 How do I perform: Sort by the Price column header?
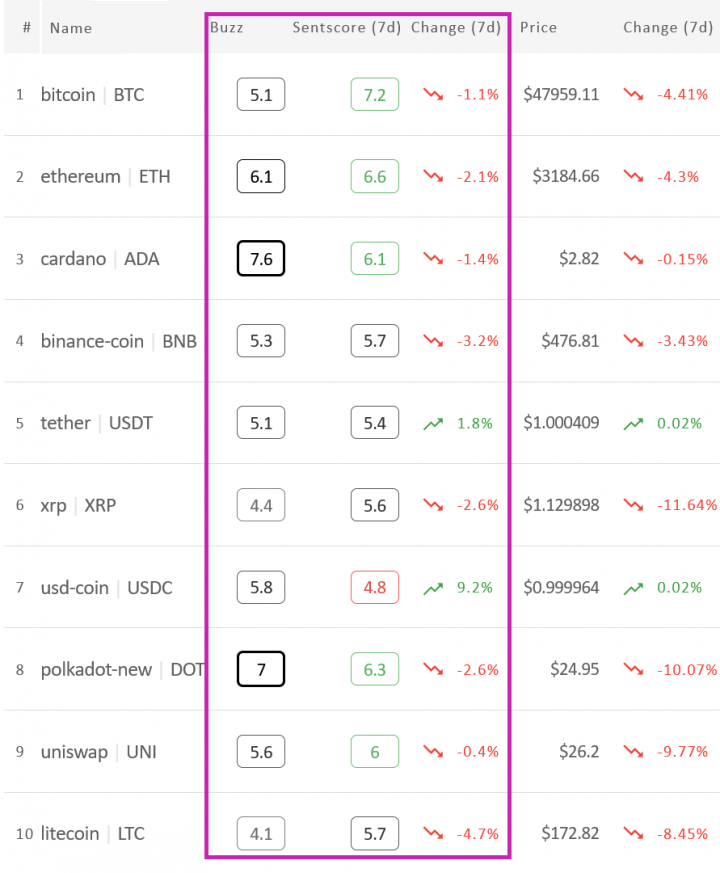(x=538, y=27)
